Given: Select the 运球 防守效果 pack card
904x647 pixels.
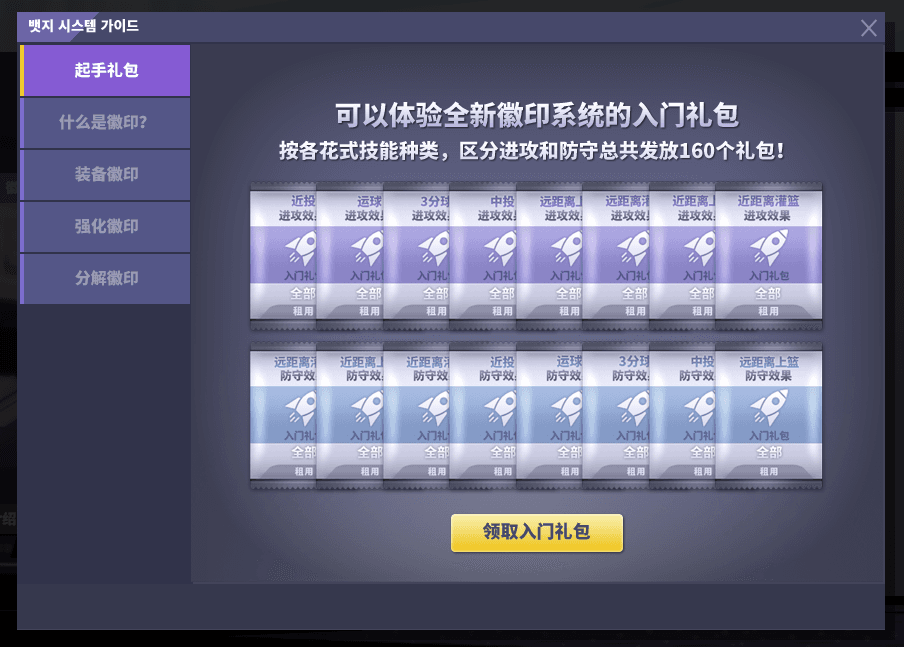Looking at the screenshot, I should [549, 416].
